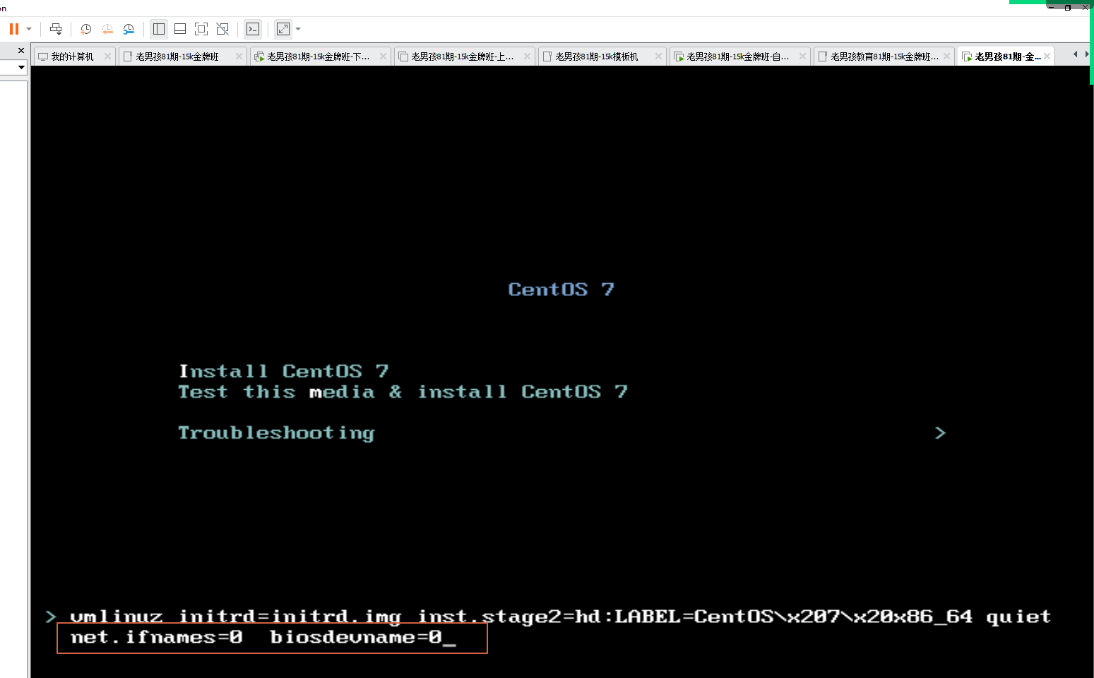Close the 老男孩81期-15k金牌班-自 tab
Screen dimensions: 1094x678
(x=802, y=56)
